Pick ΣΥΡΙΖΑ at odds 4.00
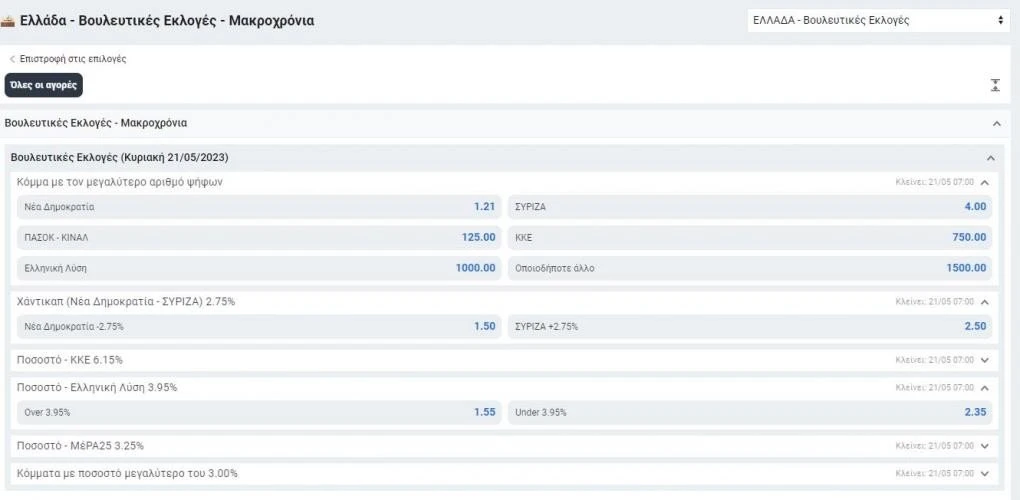Screen dimensions: 1020x500 pos(750,207)
